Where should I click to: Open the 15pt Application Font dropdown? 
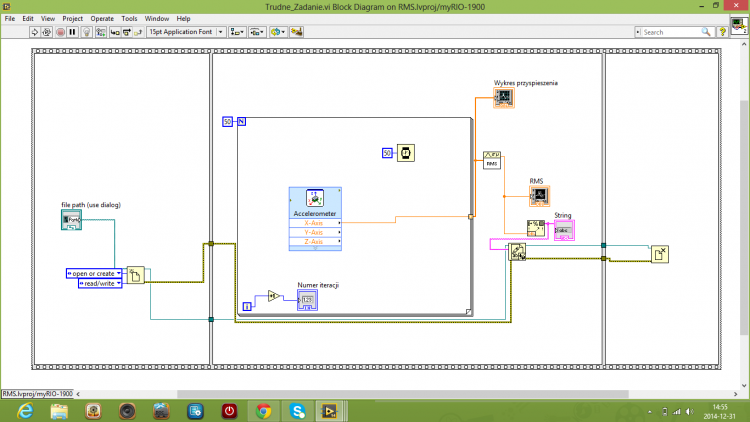(x=186, y=32)
